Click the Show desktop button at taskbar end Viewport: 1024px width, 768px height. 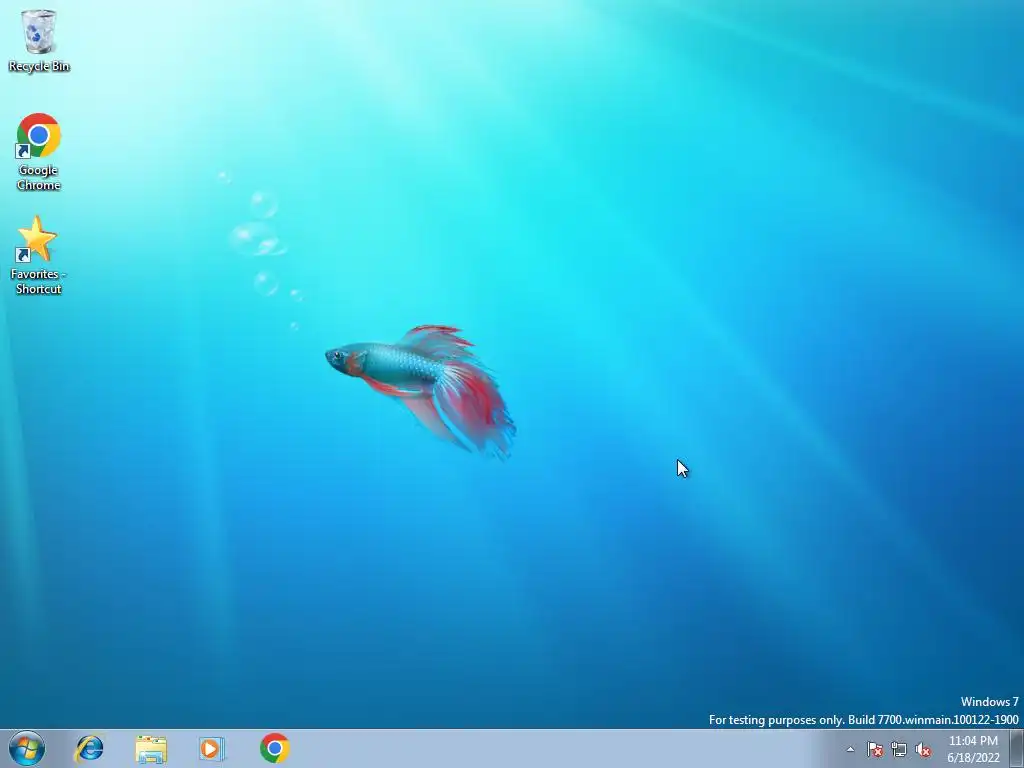tap(1017, 749)
